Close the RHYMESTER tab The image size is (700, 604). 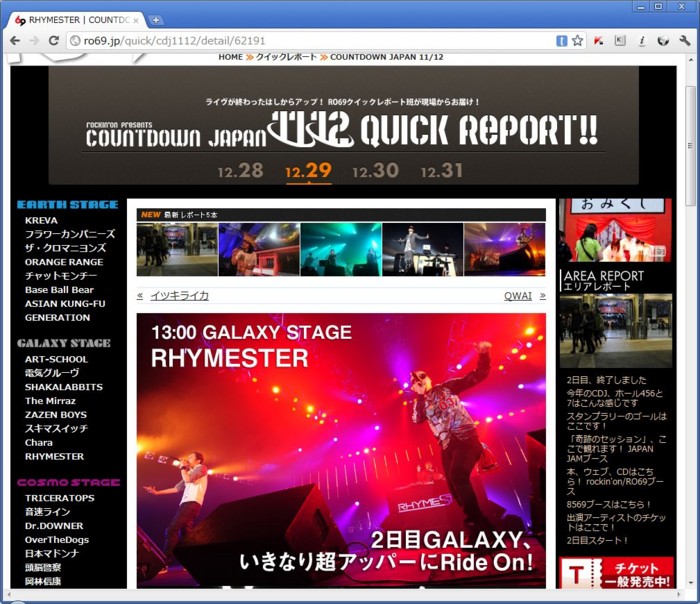pyautogui.click(x=136, y=21)
